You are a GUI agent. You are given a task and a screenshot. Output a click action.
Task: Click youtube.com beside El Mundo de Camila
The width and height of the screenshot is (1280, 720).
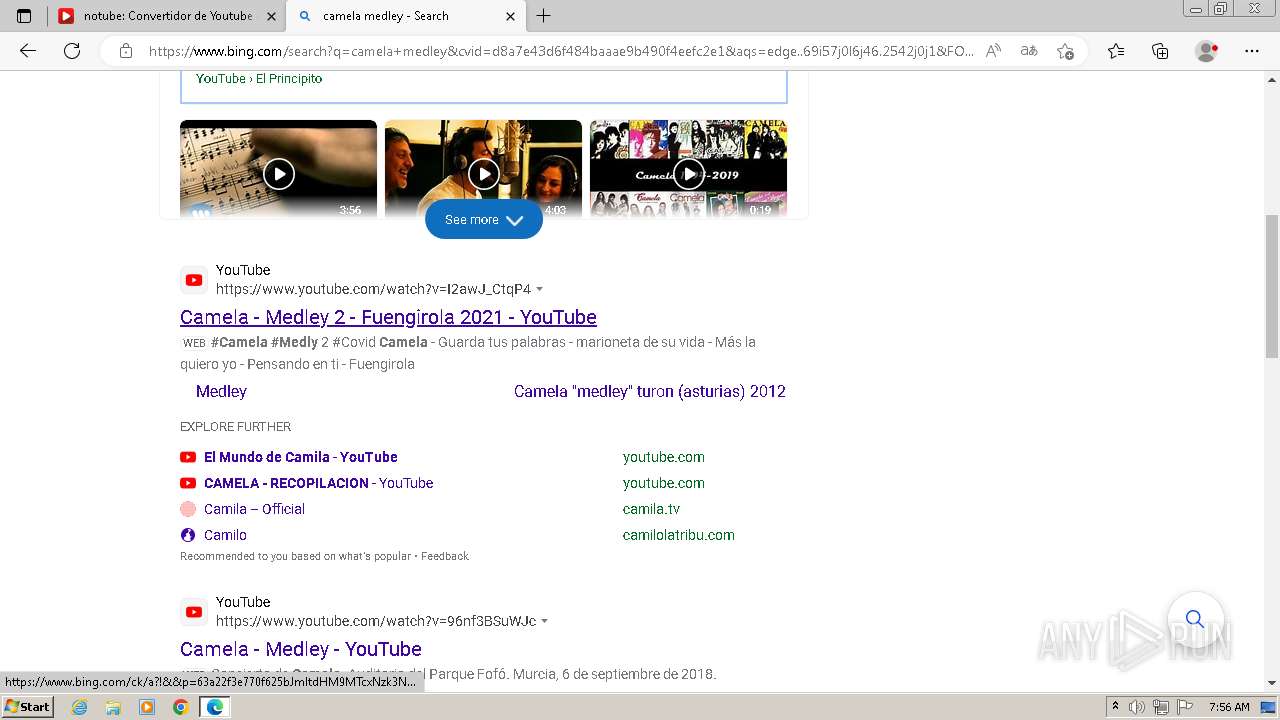[x=664, y=457]
